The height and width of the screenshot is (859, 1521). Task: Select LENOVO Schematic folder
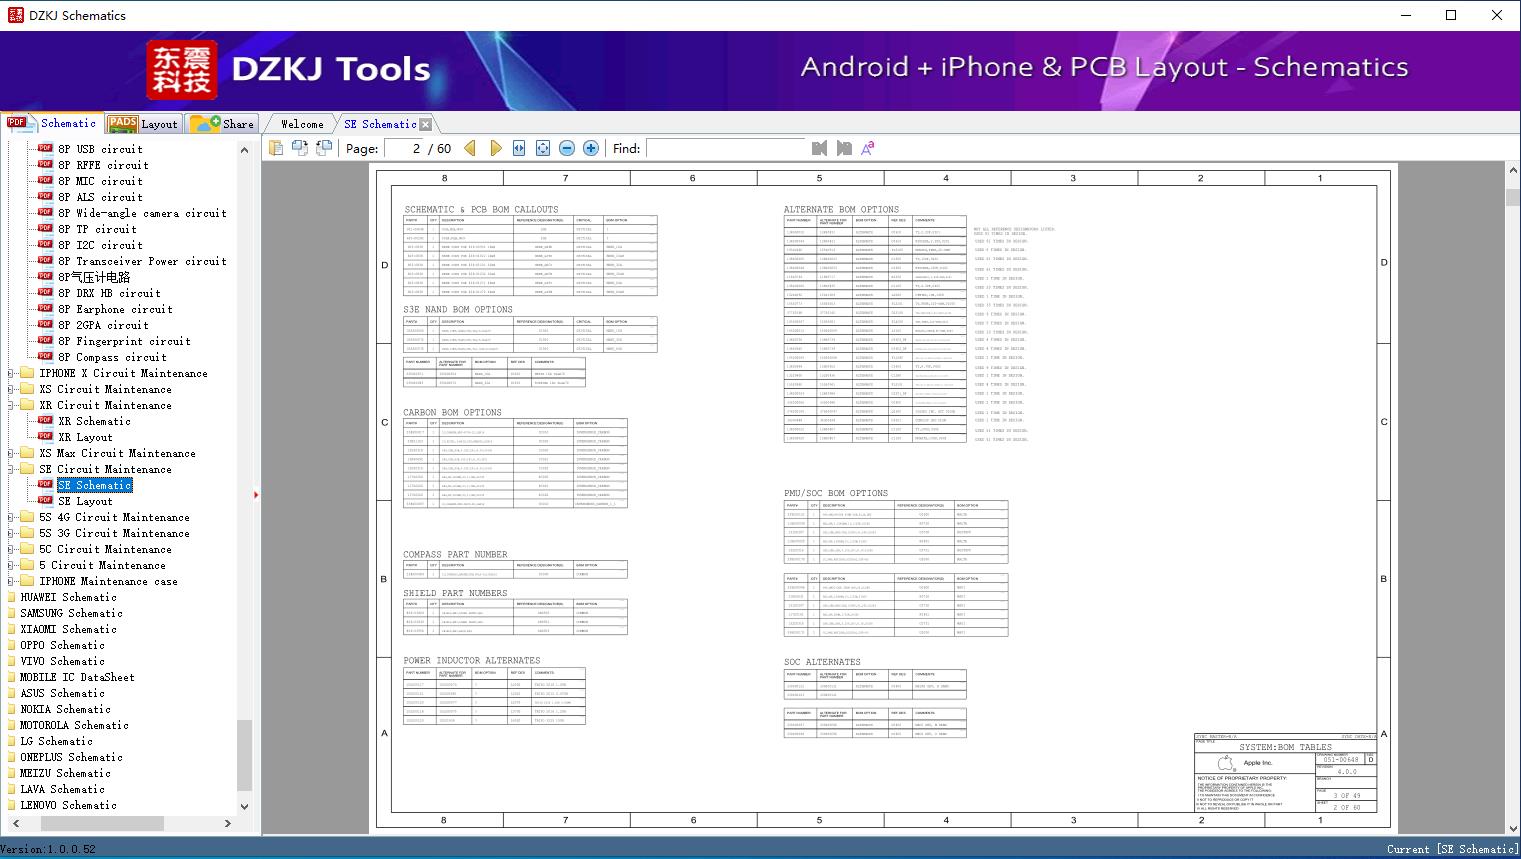click(x=68, y=805)
